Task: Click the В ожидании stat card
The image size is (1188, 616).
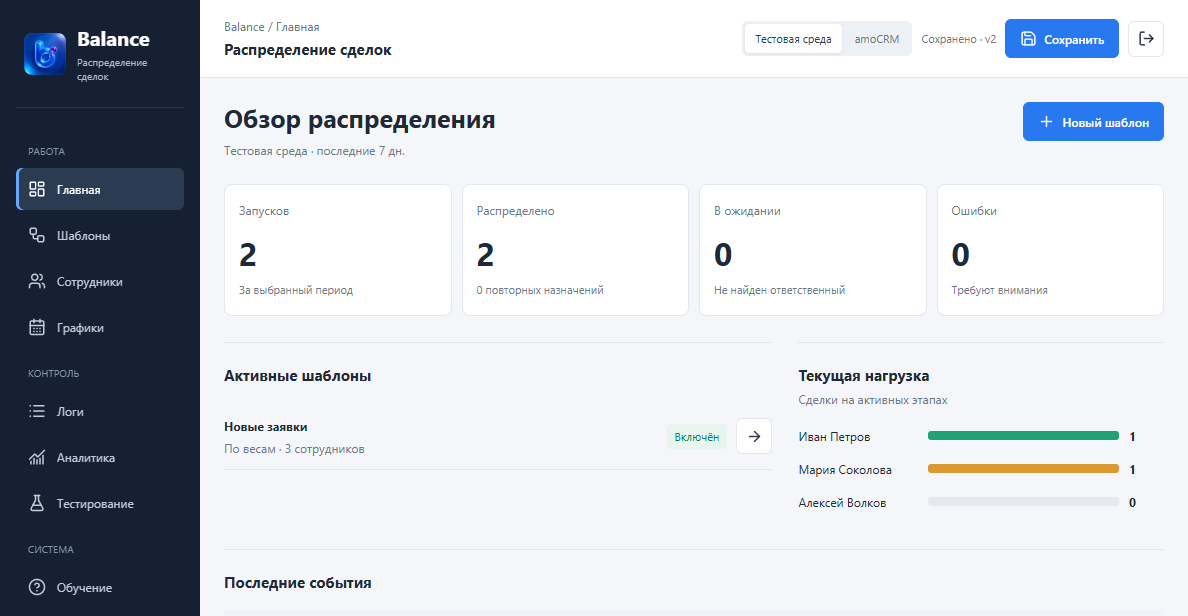Action: [813, 250]
